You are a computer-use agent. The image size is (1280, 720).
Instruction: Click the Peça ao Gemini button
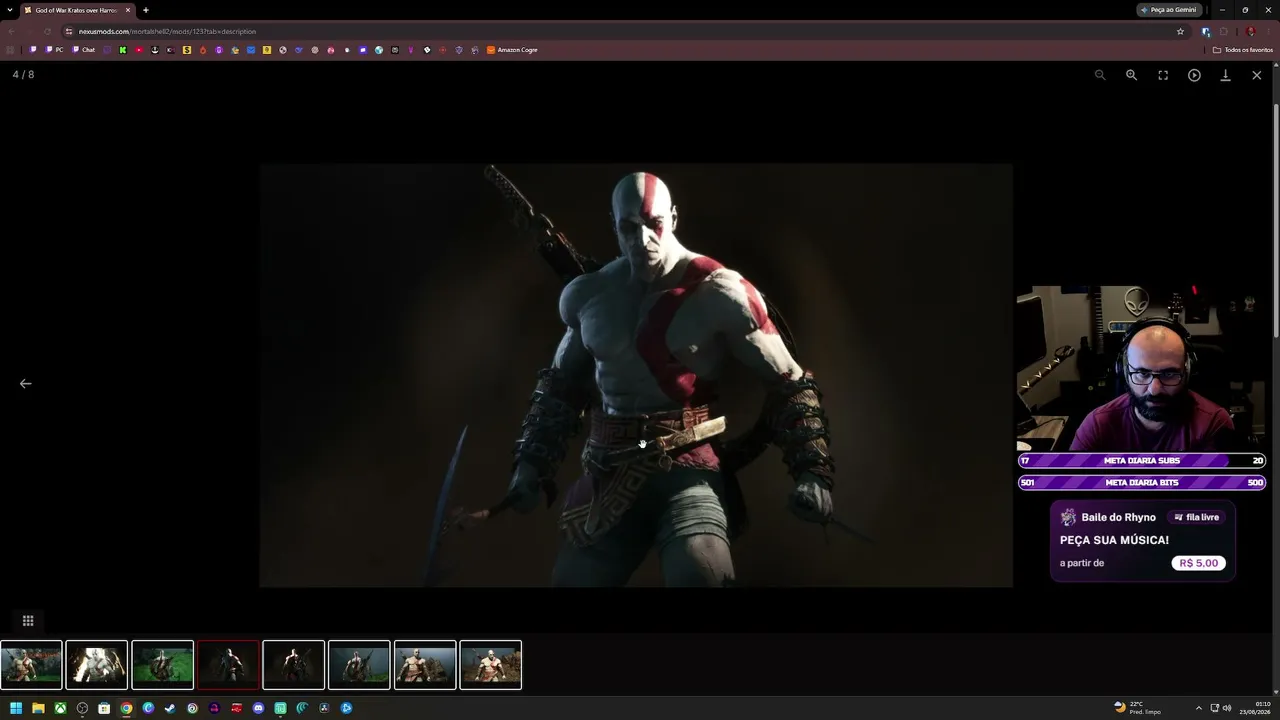point(1169,10)
